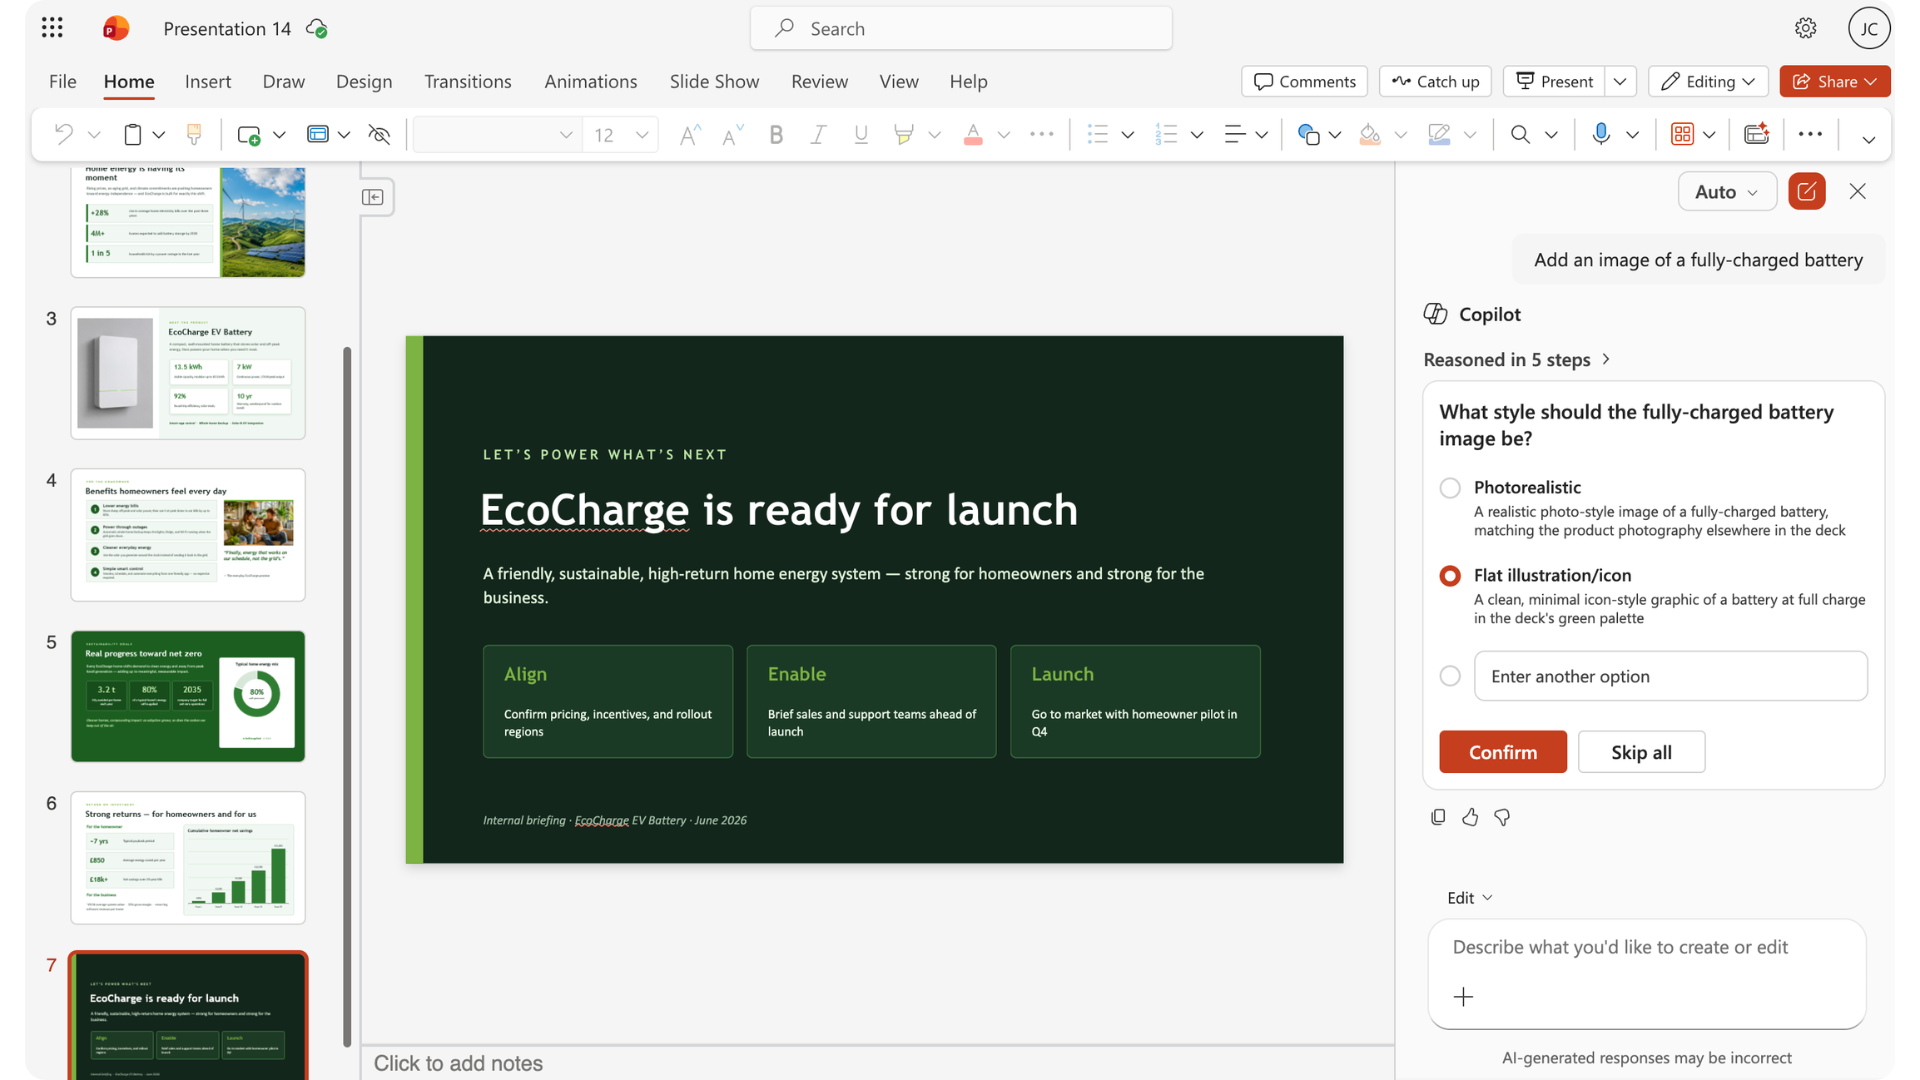Apply the text highlight color

click(x=904, y=134)
